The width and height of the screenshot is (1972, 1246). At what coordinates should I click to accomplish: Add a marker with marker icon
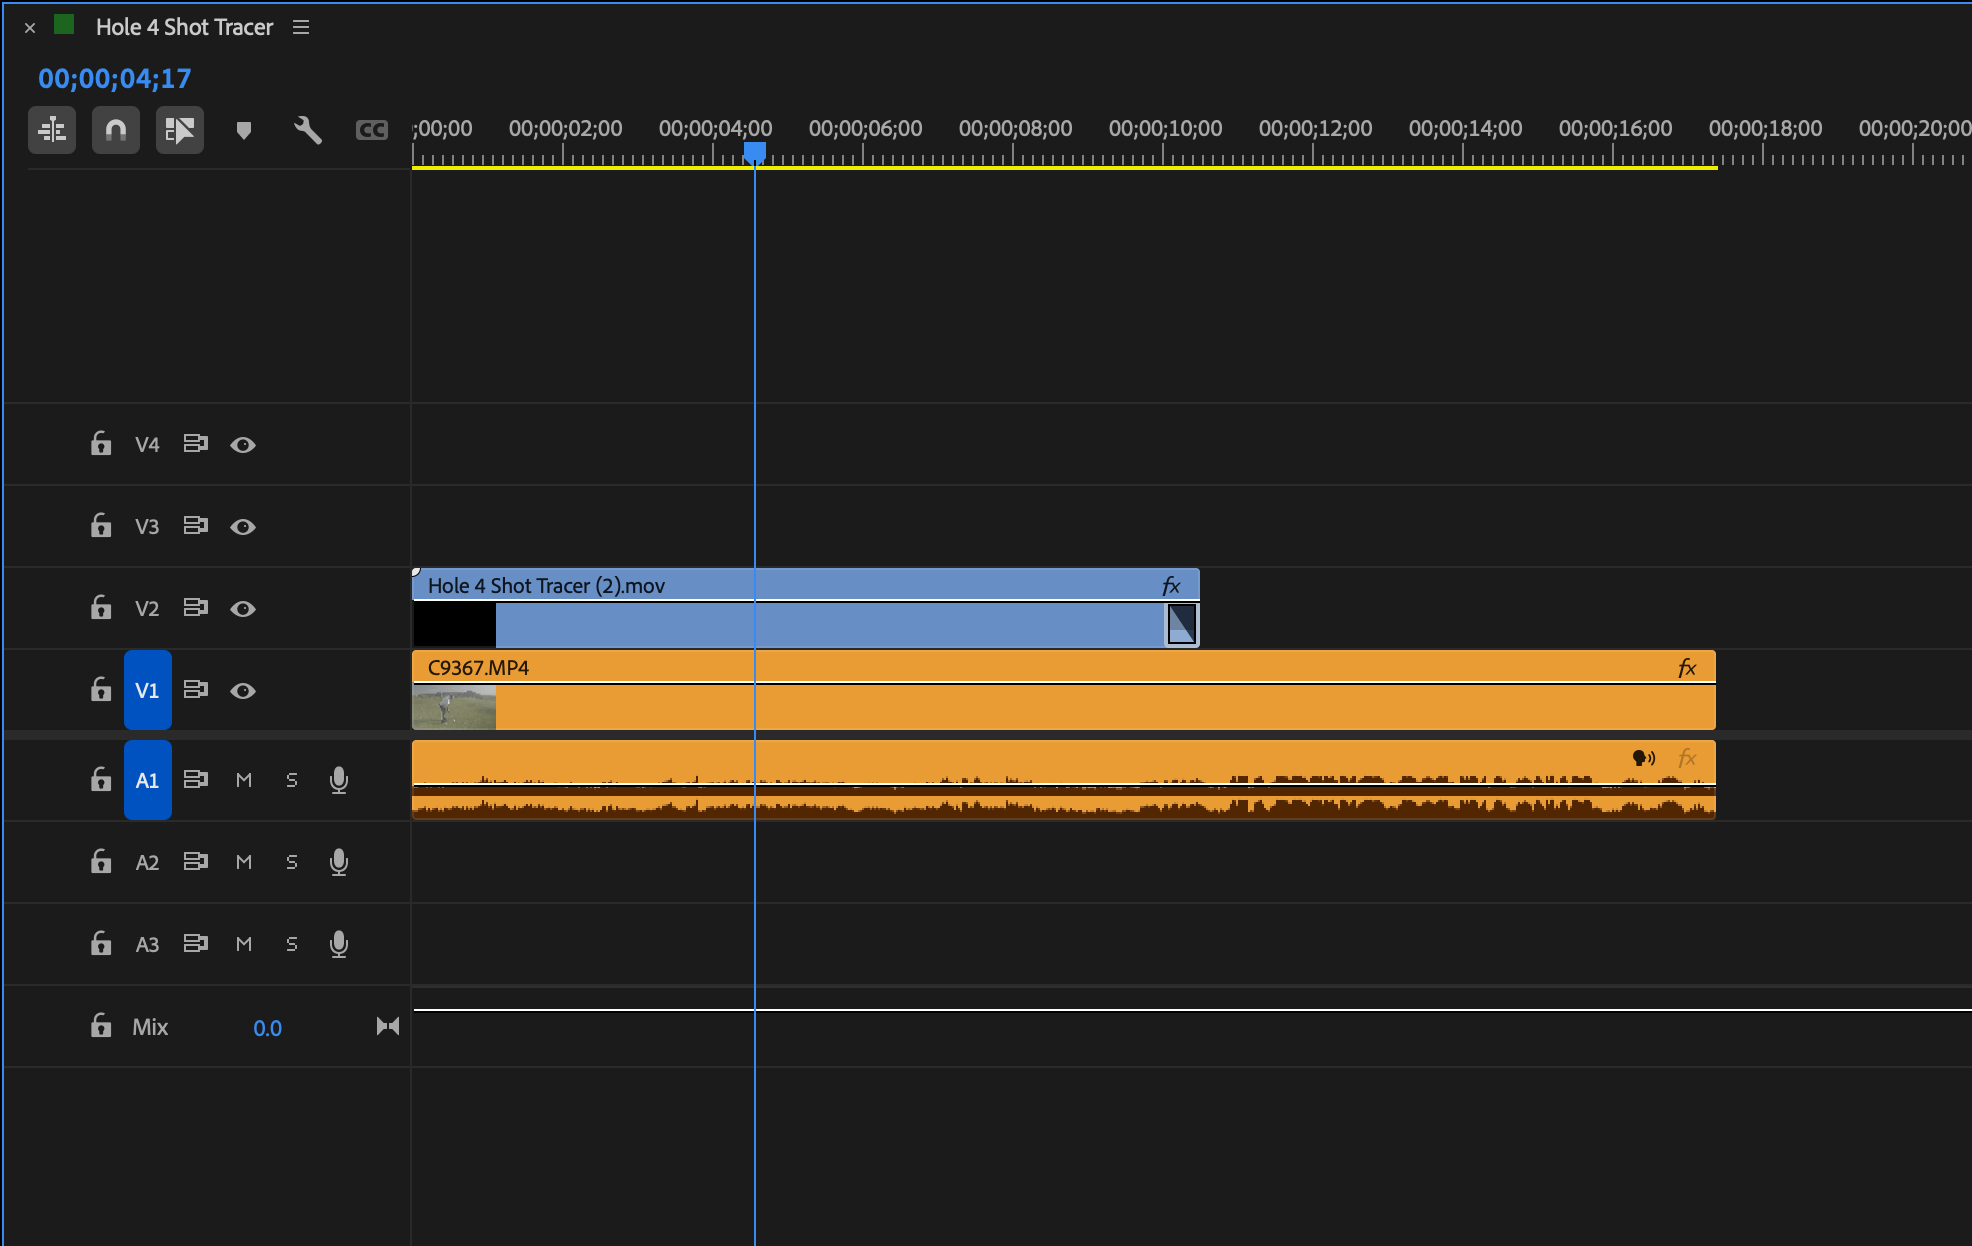point(243,130)
